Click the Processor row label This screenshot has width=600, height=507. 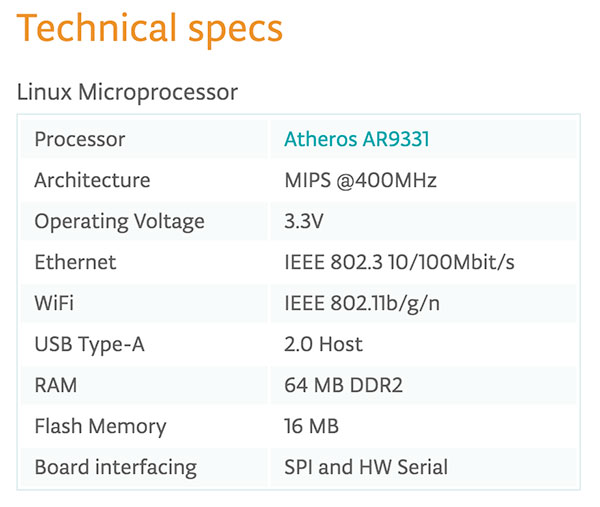point(80,139)
